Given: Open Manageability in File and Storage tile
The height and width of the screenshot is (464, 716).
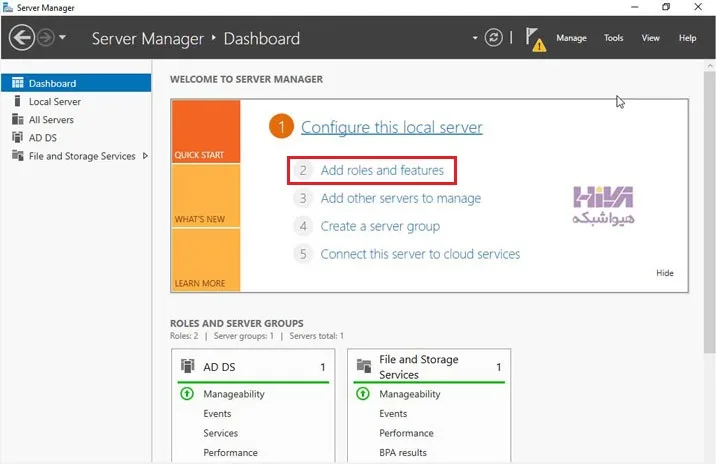Looking at the screenshot, I should click(410, 394).
